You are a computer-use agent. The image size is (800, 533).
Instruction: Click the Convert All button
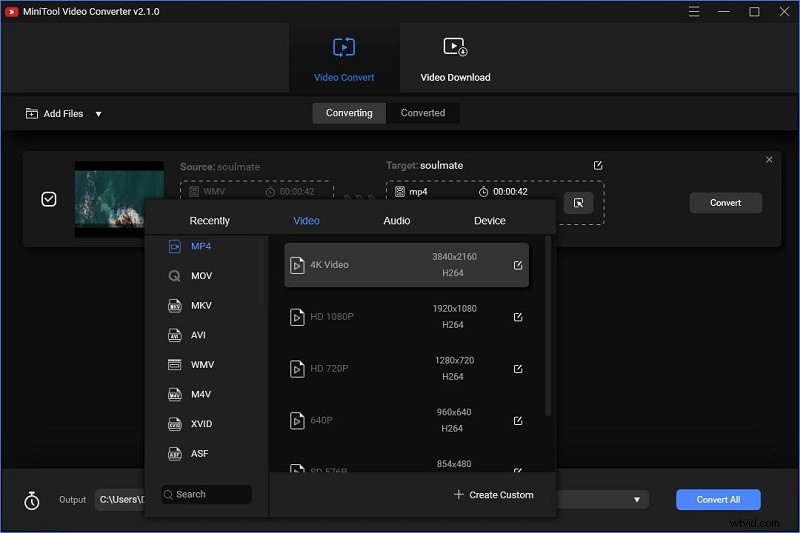[x=718, y=499]
